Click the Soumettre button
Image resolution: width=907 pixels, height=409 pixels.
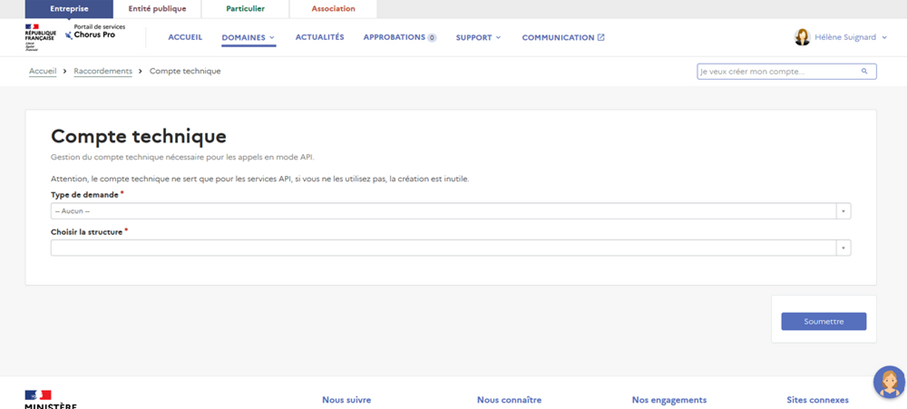(x=824, y=322)
